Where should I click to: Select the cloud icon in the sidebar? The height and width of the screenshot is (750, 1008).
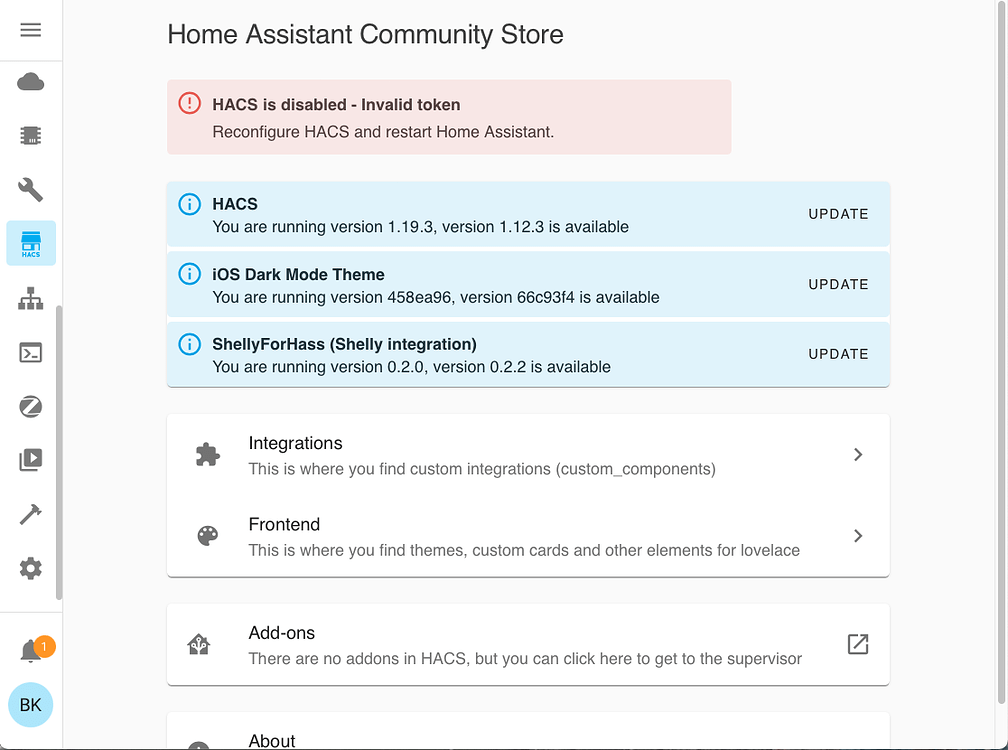(x=31, y=81)
